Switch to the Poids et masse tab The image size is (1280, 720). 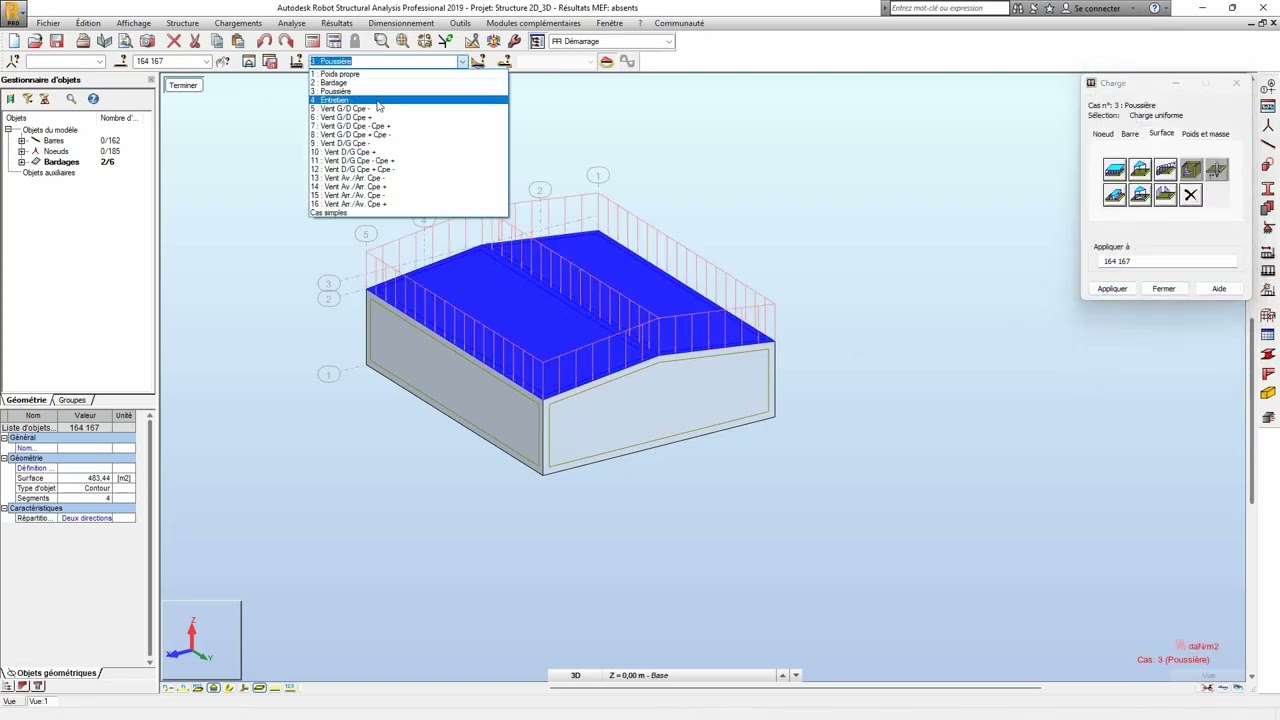1205,134
